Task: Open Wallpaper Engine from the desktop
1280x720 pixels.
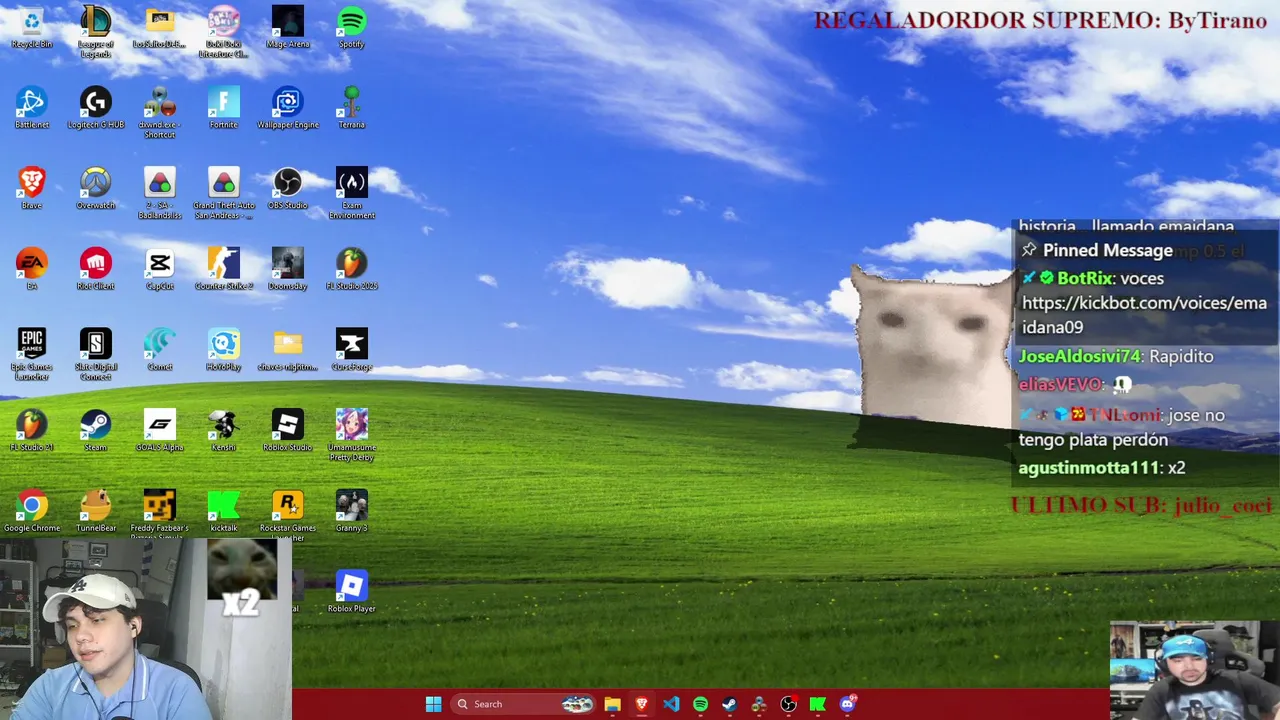Action: (288, 108)
